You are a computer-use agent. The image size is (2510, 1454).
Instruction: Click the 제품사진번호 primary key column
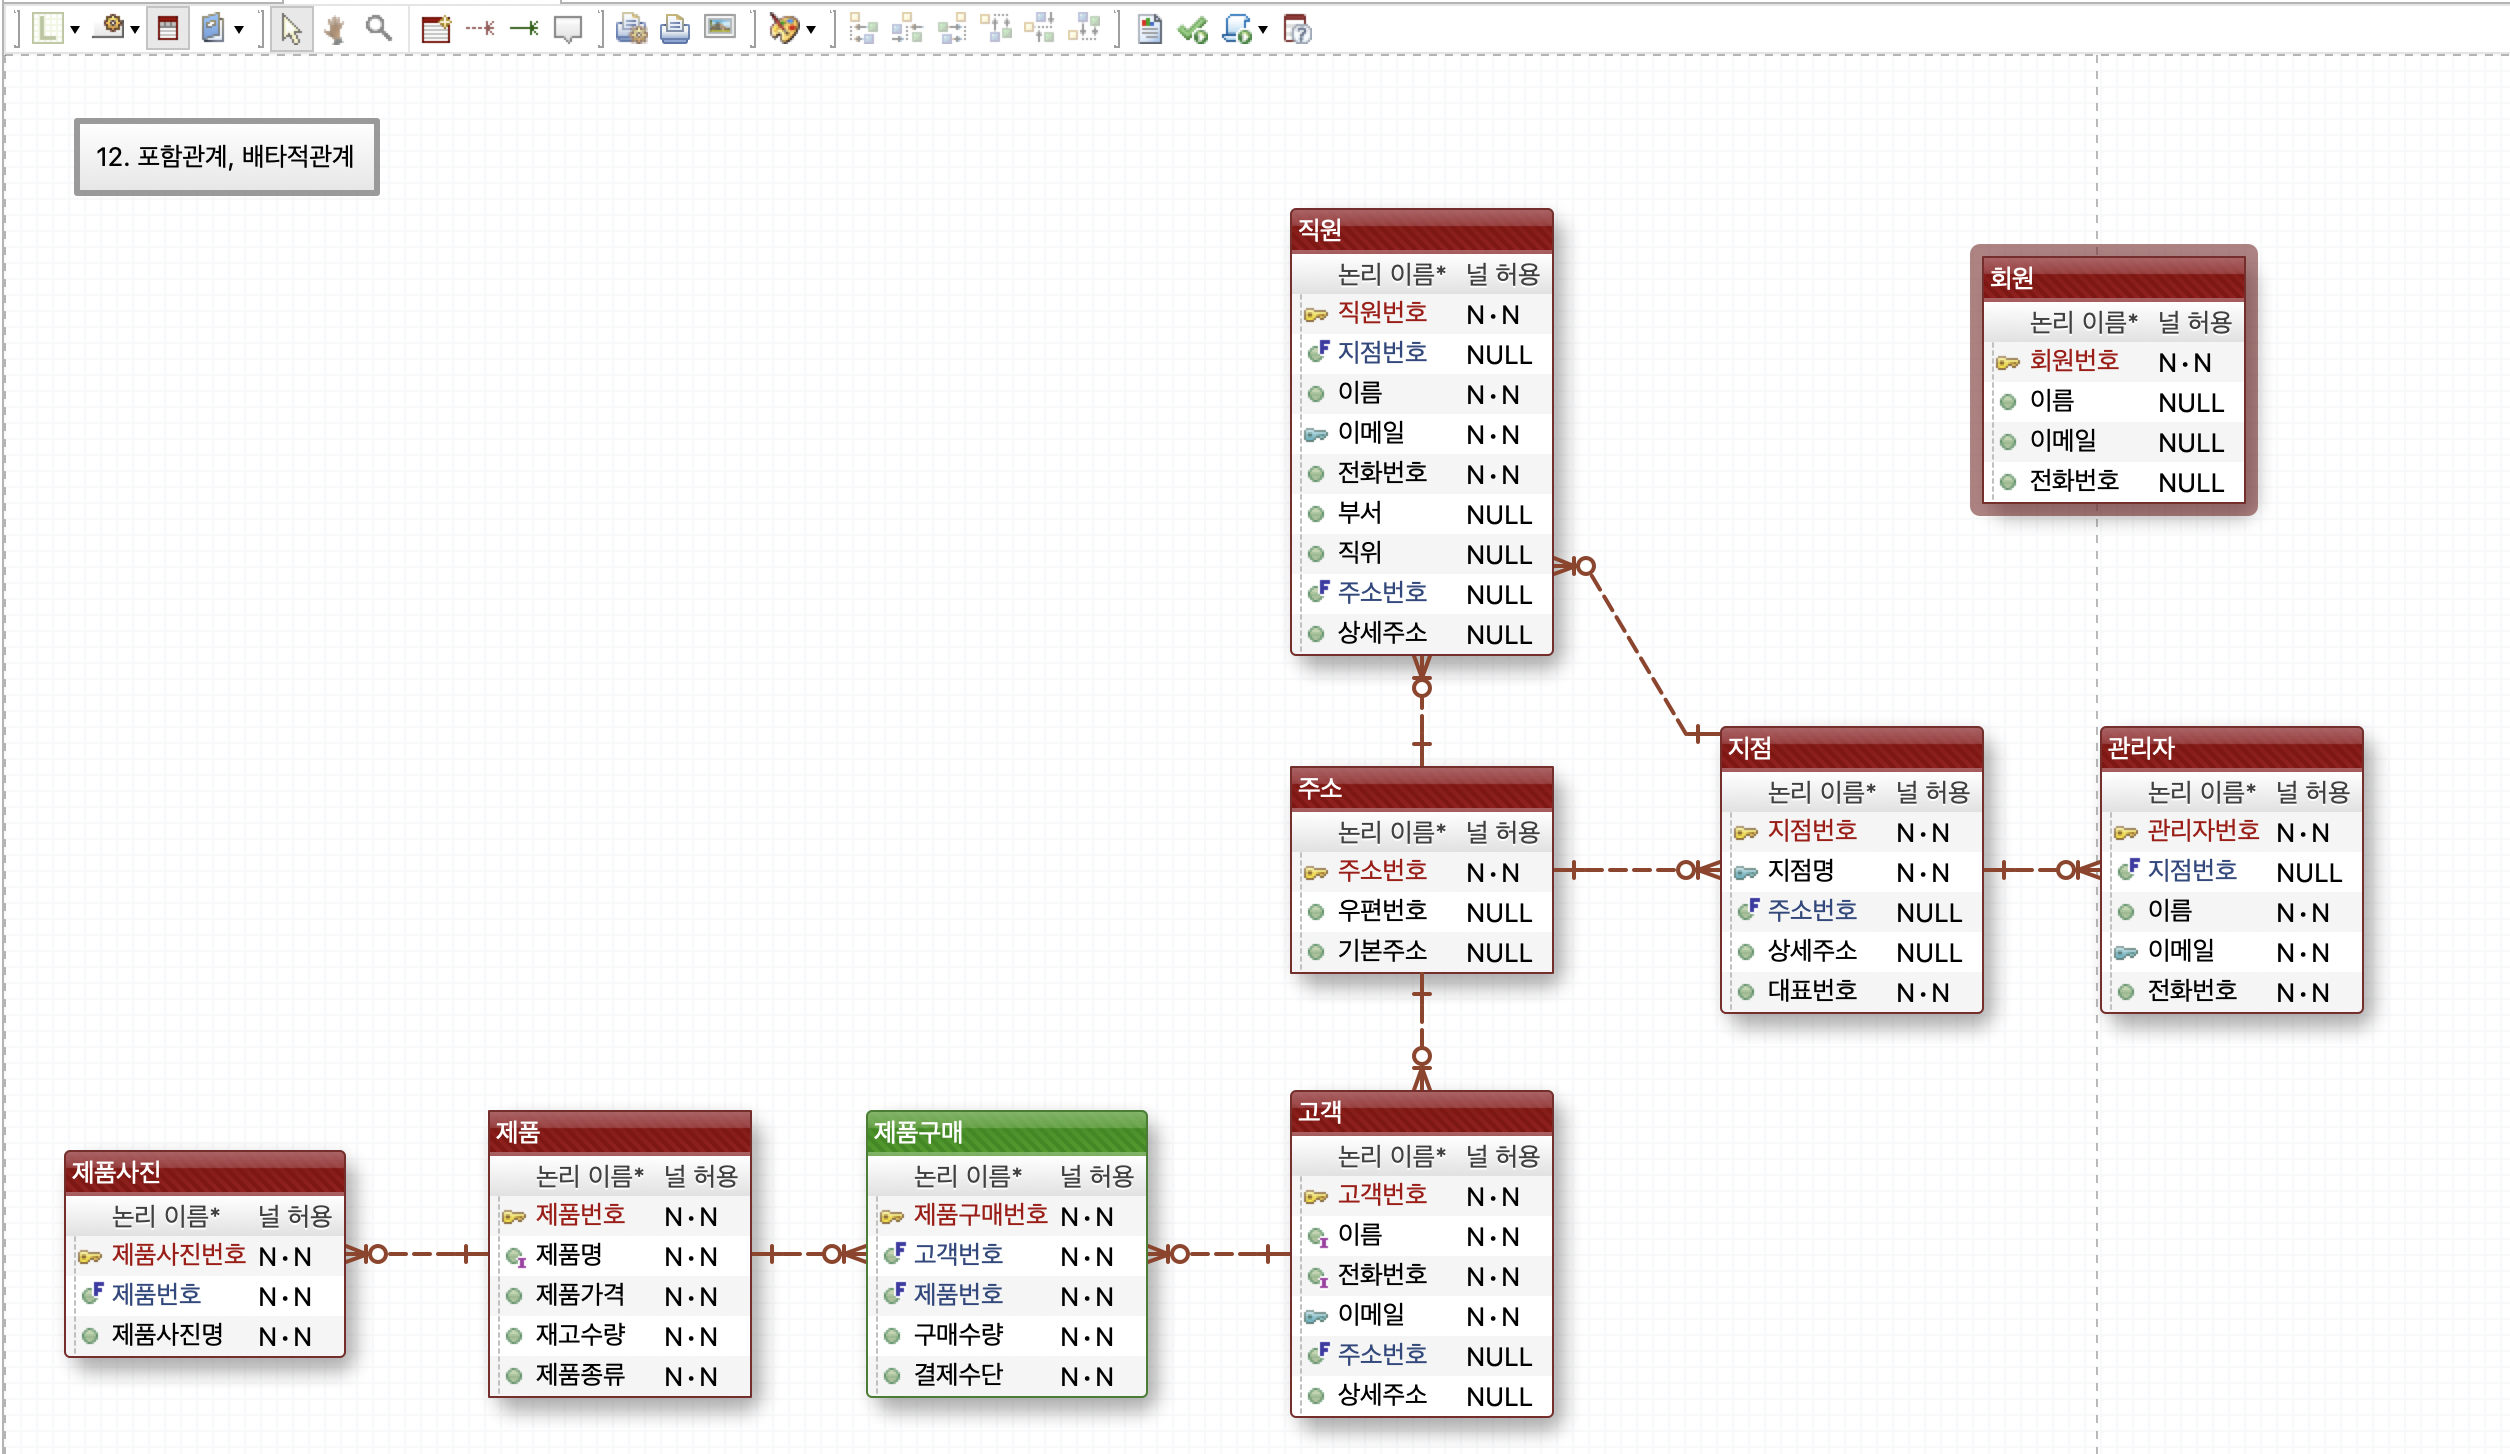205,1256
